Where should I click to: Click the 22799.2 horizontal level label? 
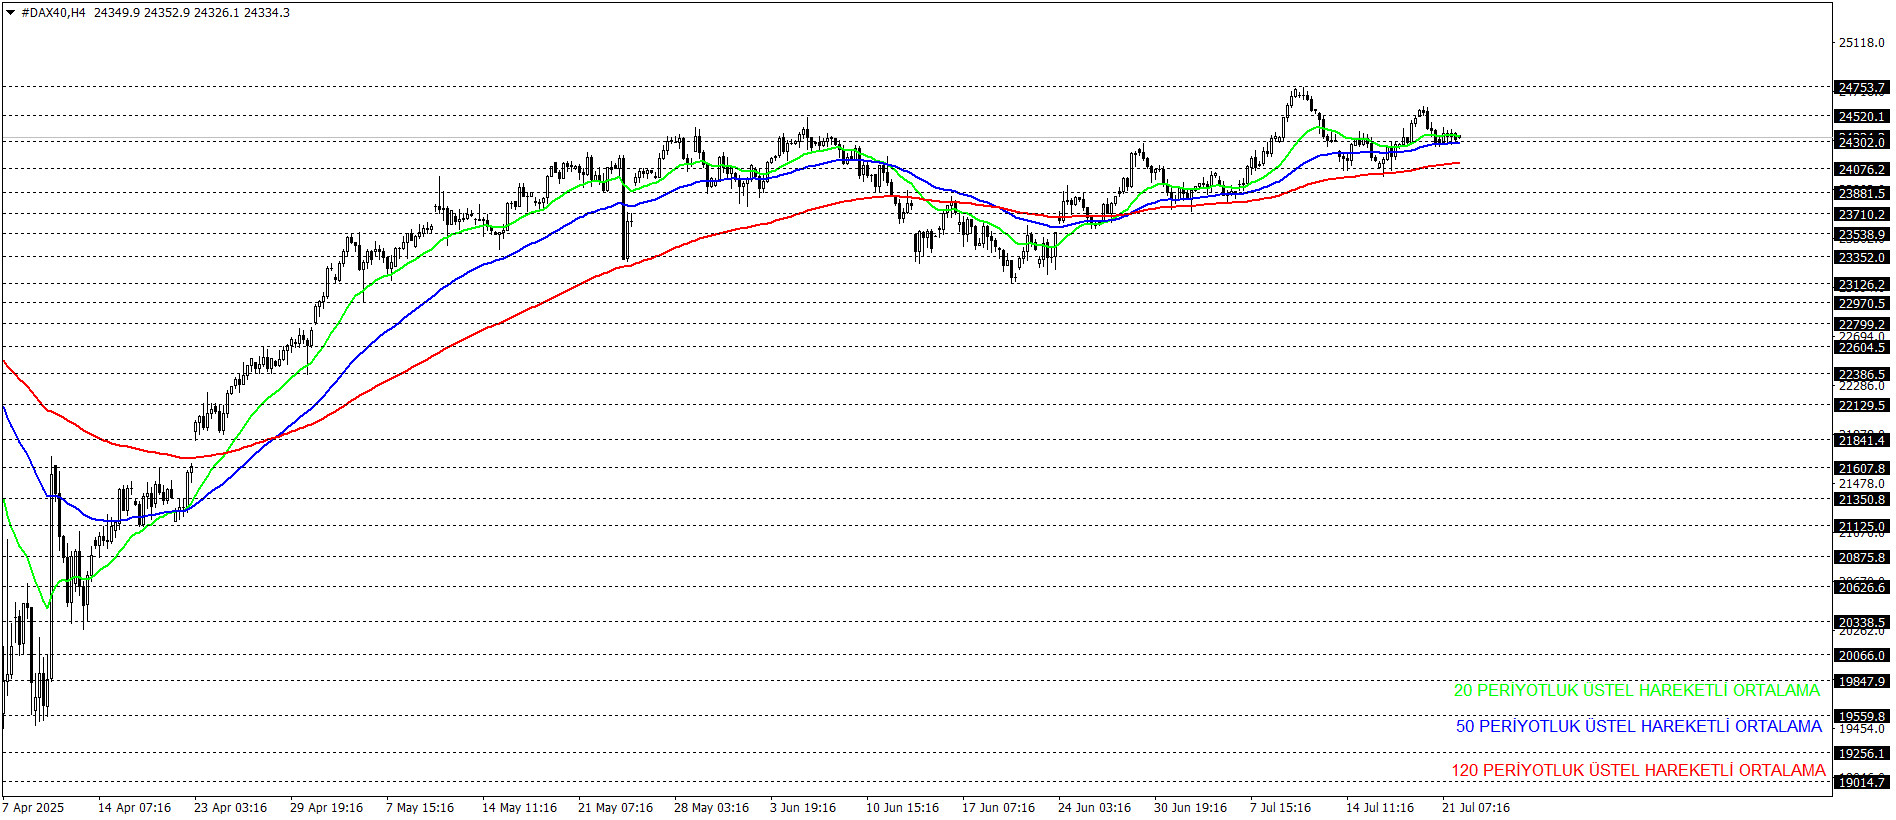[x=1862, y=325]
